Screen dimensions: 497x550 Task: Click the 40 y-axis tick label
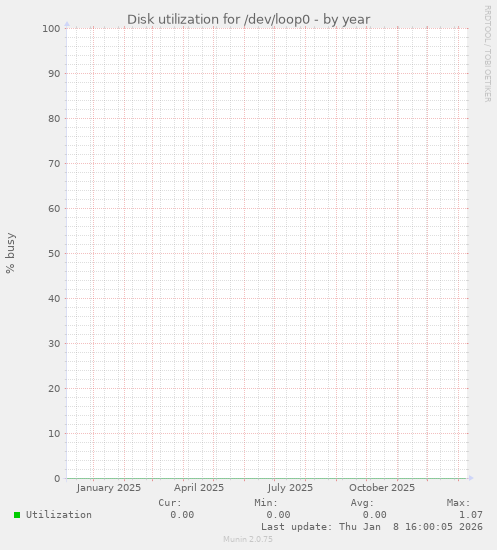click(54, 299)
